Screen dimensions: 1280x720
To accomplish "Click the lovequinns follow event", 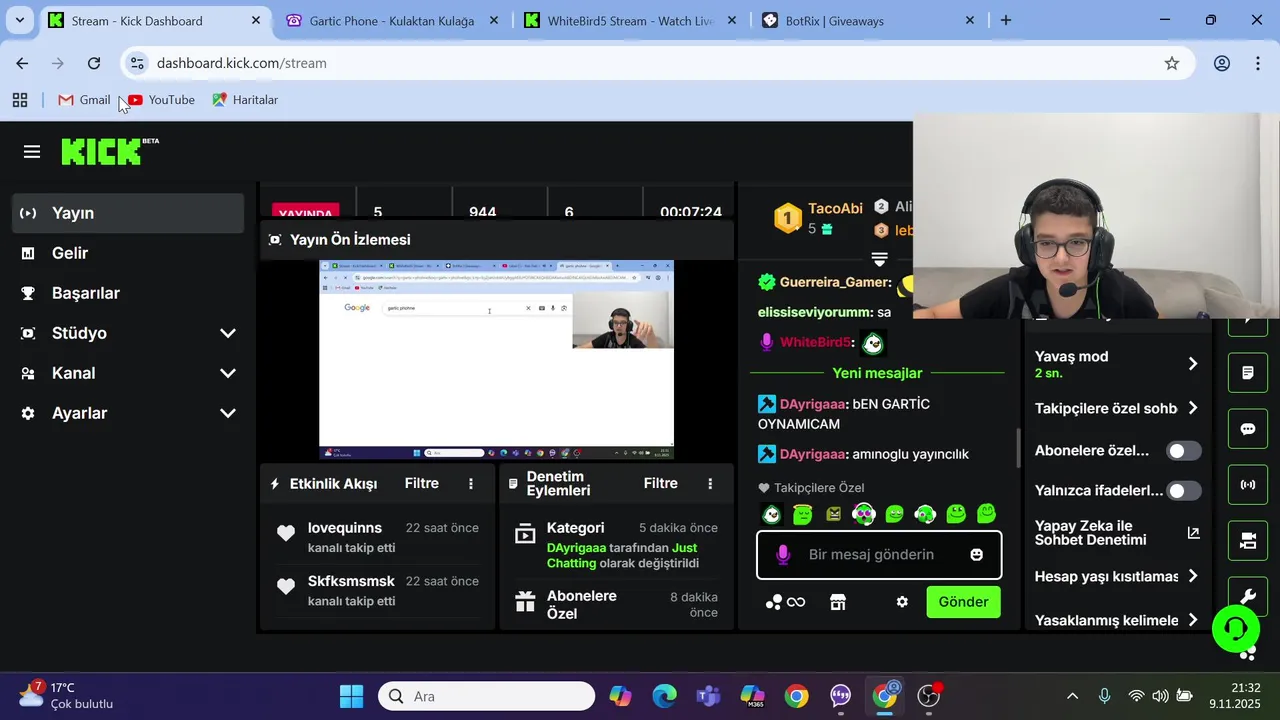I will click(377, 538).
